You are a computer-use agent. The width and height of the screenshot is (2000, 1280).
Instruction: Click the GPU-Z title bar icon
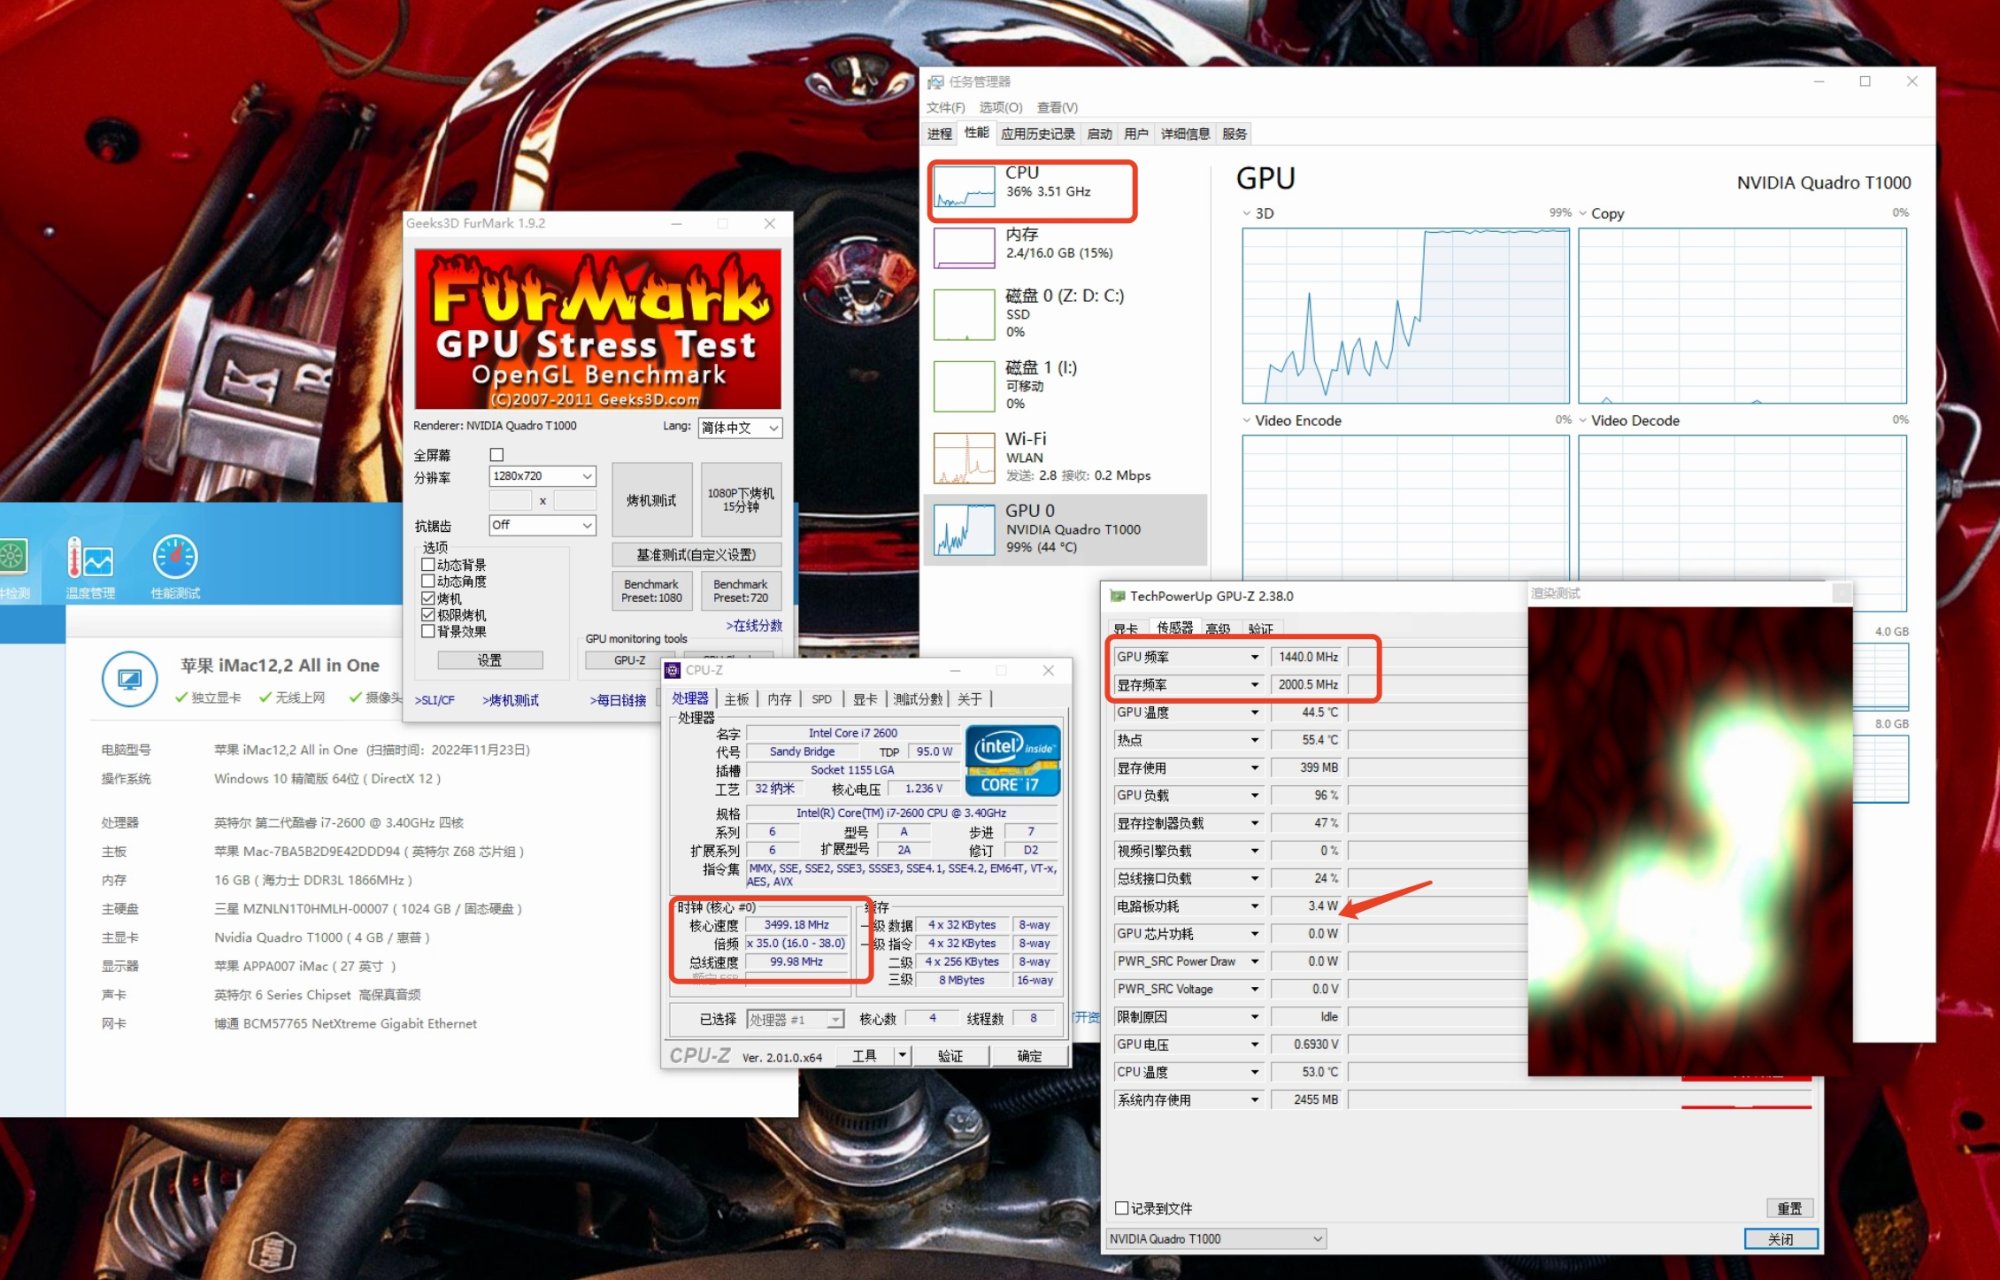click(x=1117, y=596)
